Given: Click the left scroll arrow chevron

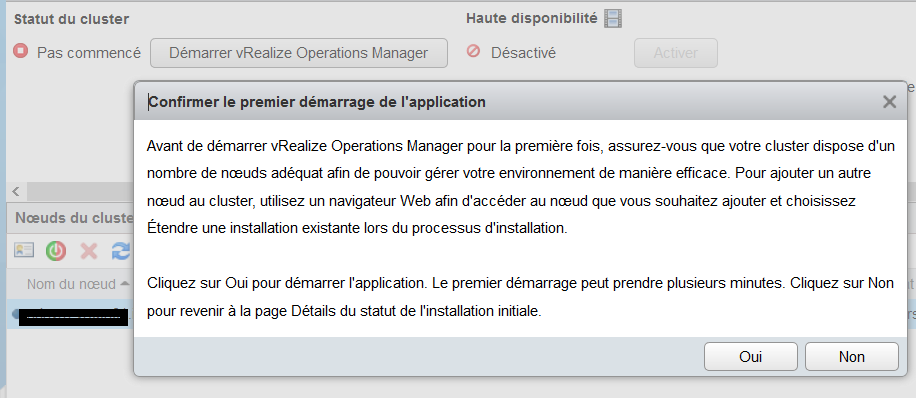Looking at the screenshot, I should pyautogui.click(x=16, y=191).
